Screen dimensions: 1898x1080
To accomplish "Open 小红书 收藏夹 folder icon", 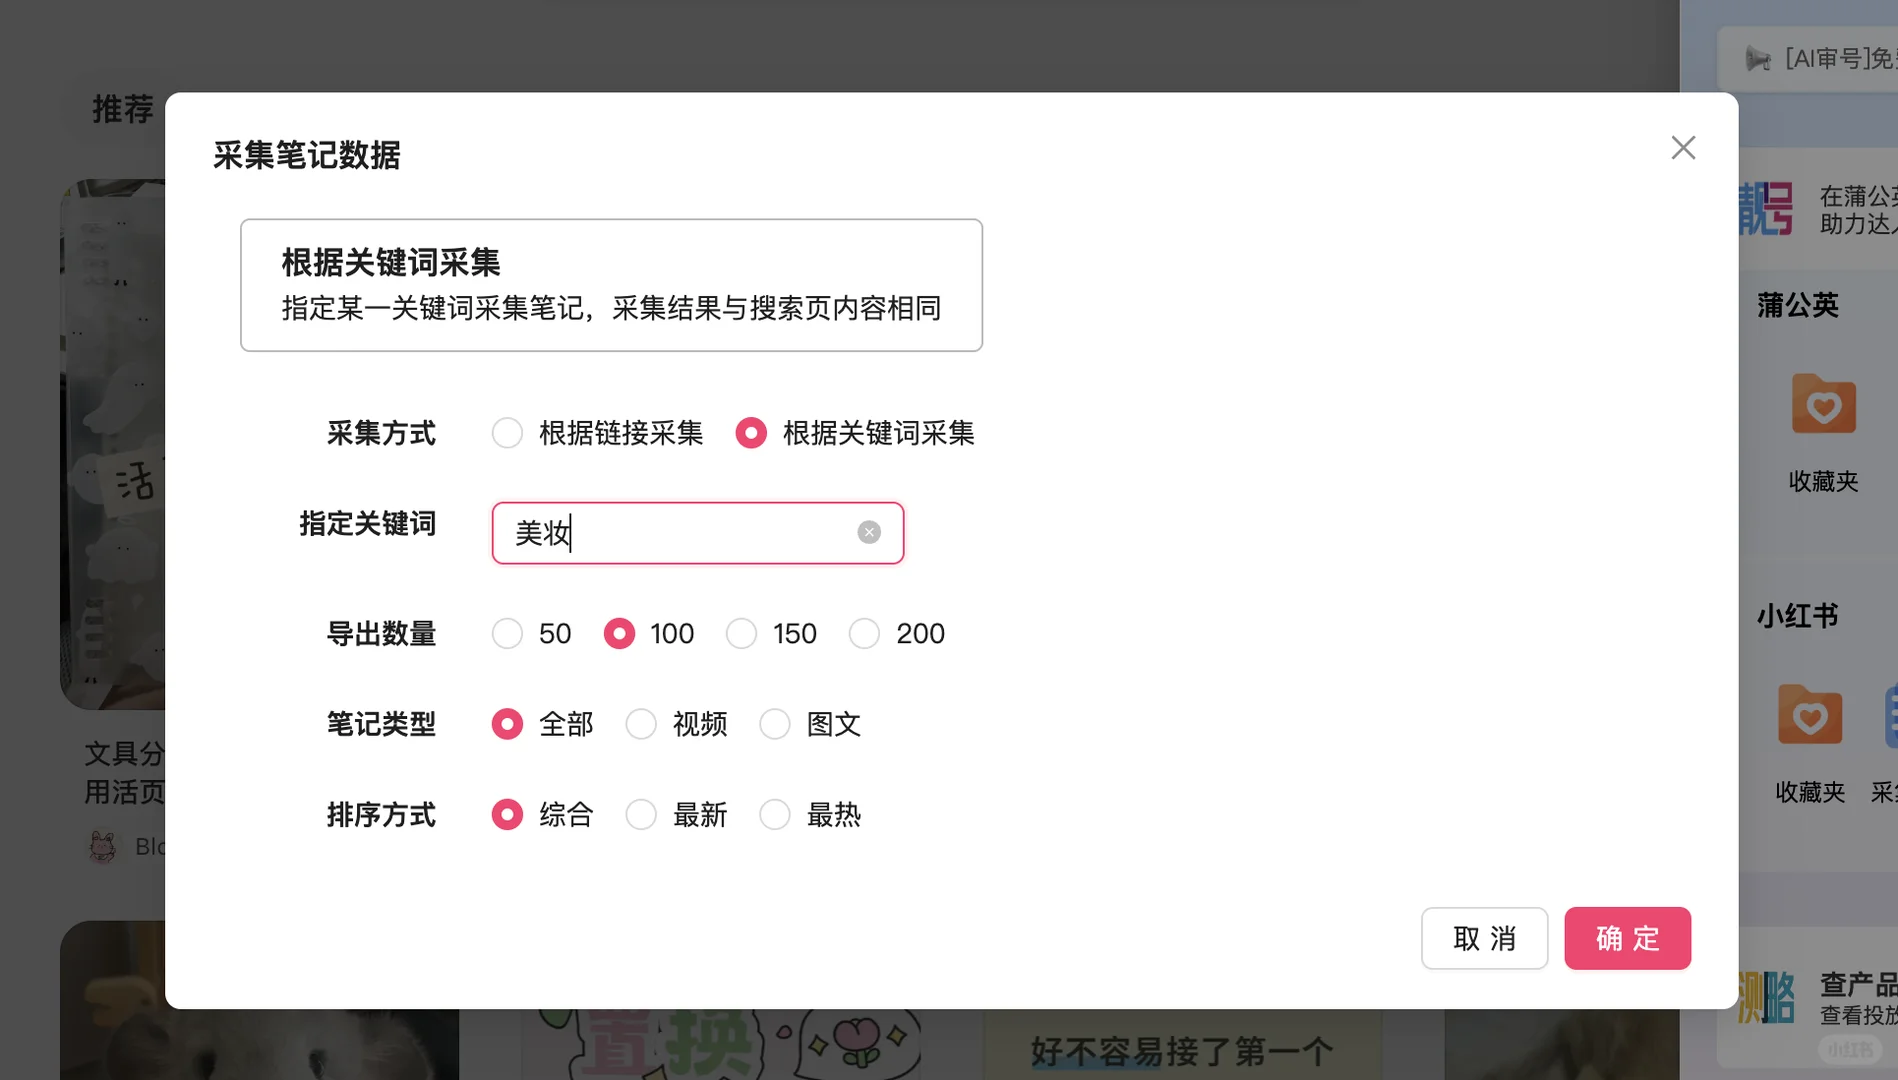I will pos(1810,715).
